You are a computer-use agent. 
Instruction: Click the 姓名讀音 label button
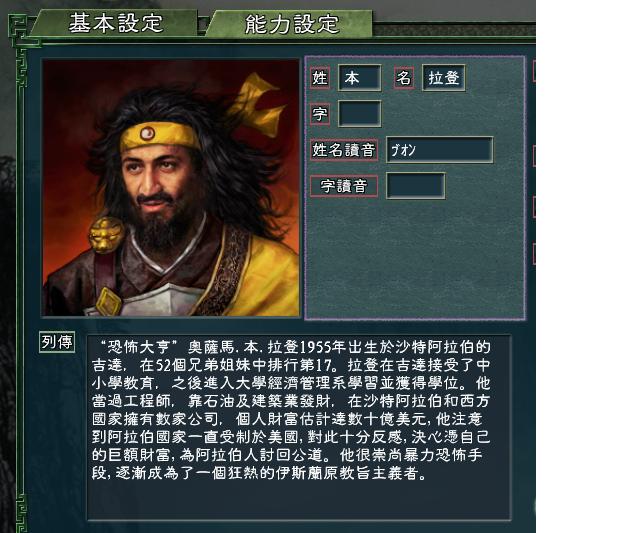point(344,150)
